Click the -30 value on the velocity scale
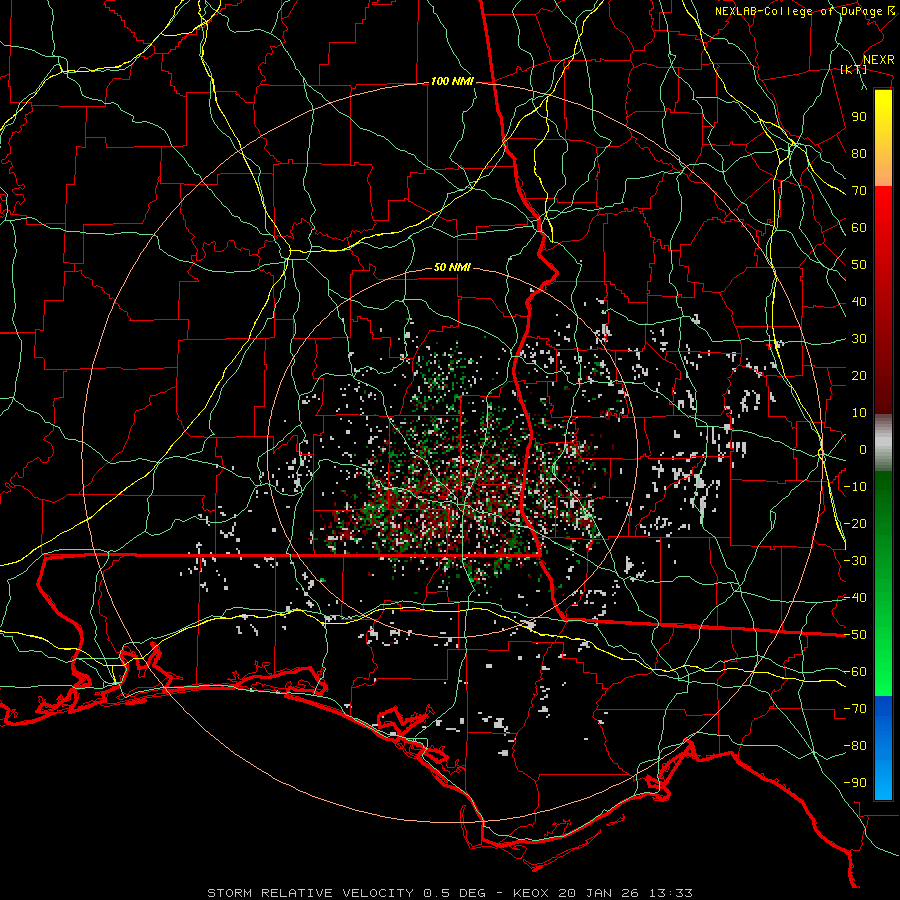Image resolution: width=900 pixels, height=900 pixels. [x=855, y=561]
